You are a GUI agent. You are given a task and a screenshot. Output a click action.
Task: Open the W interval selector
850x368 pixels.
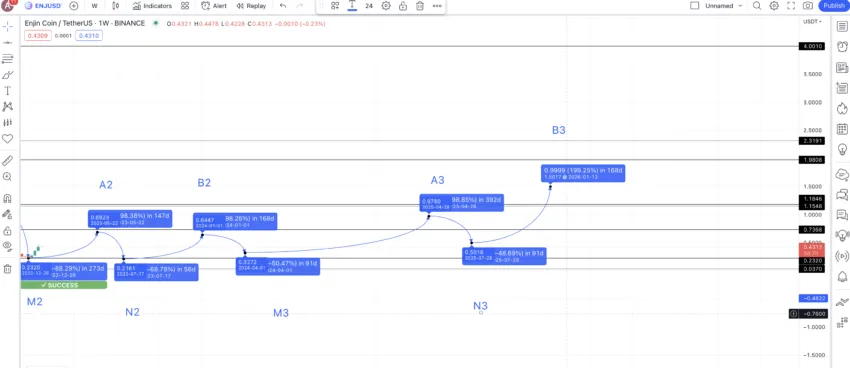[x=95, y=6]
